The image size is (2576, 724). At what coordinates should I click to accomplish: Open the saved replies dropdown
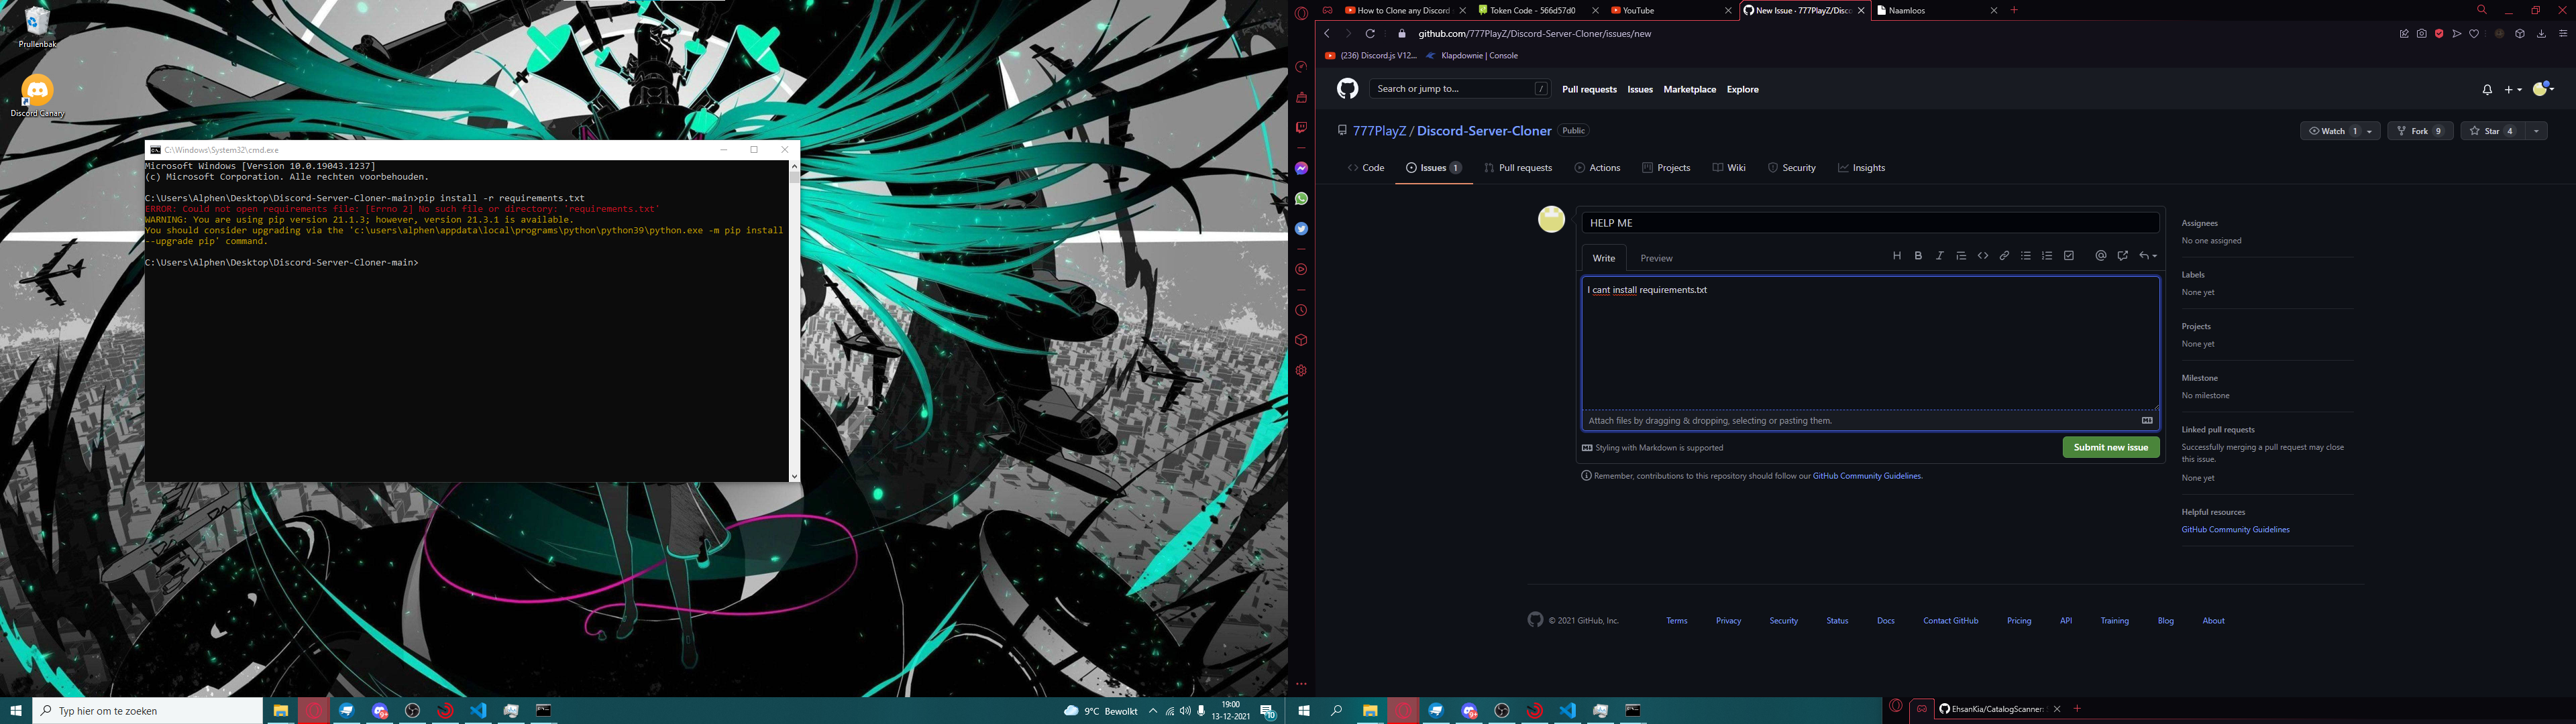[2147, 256]
